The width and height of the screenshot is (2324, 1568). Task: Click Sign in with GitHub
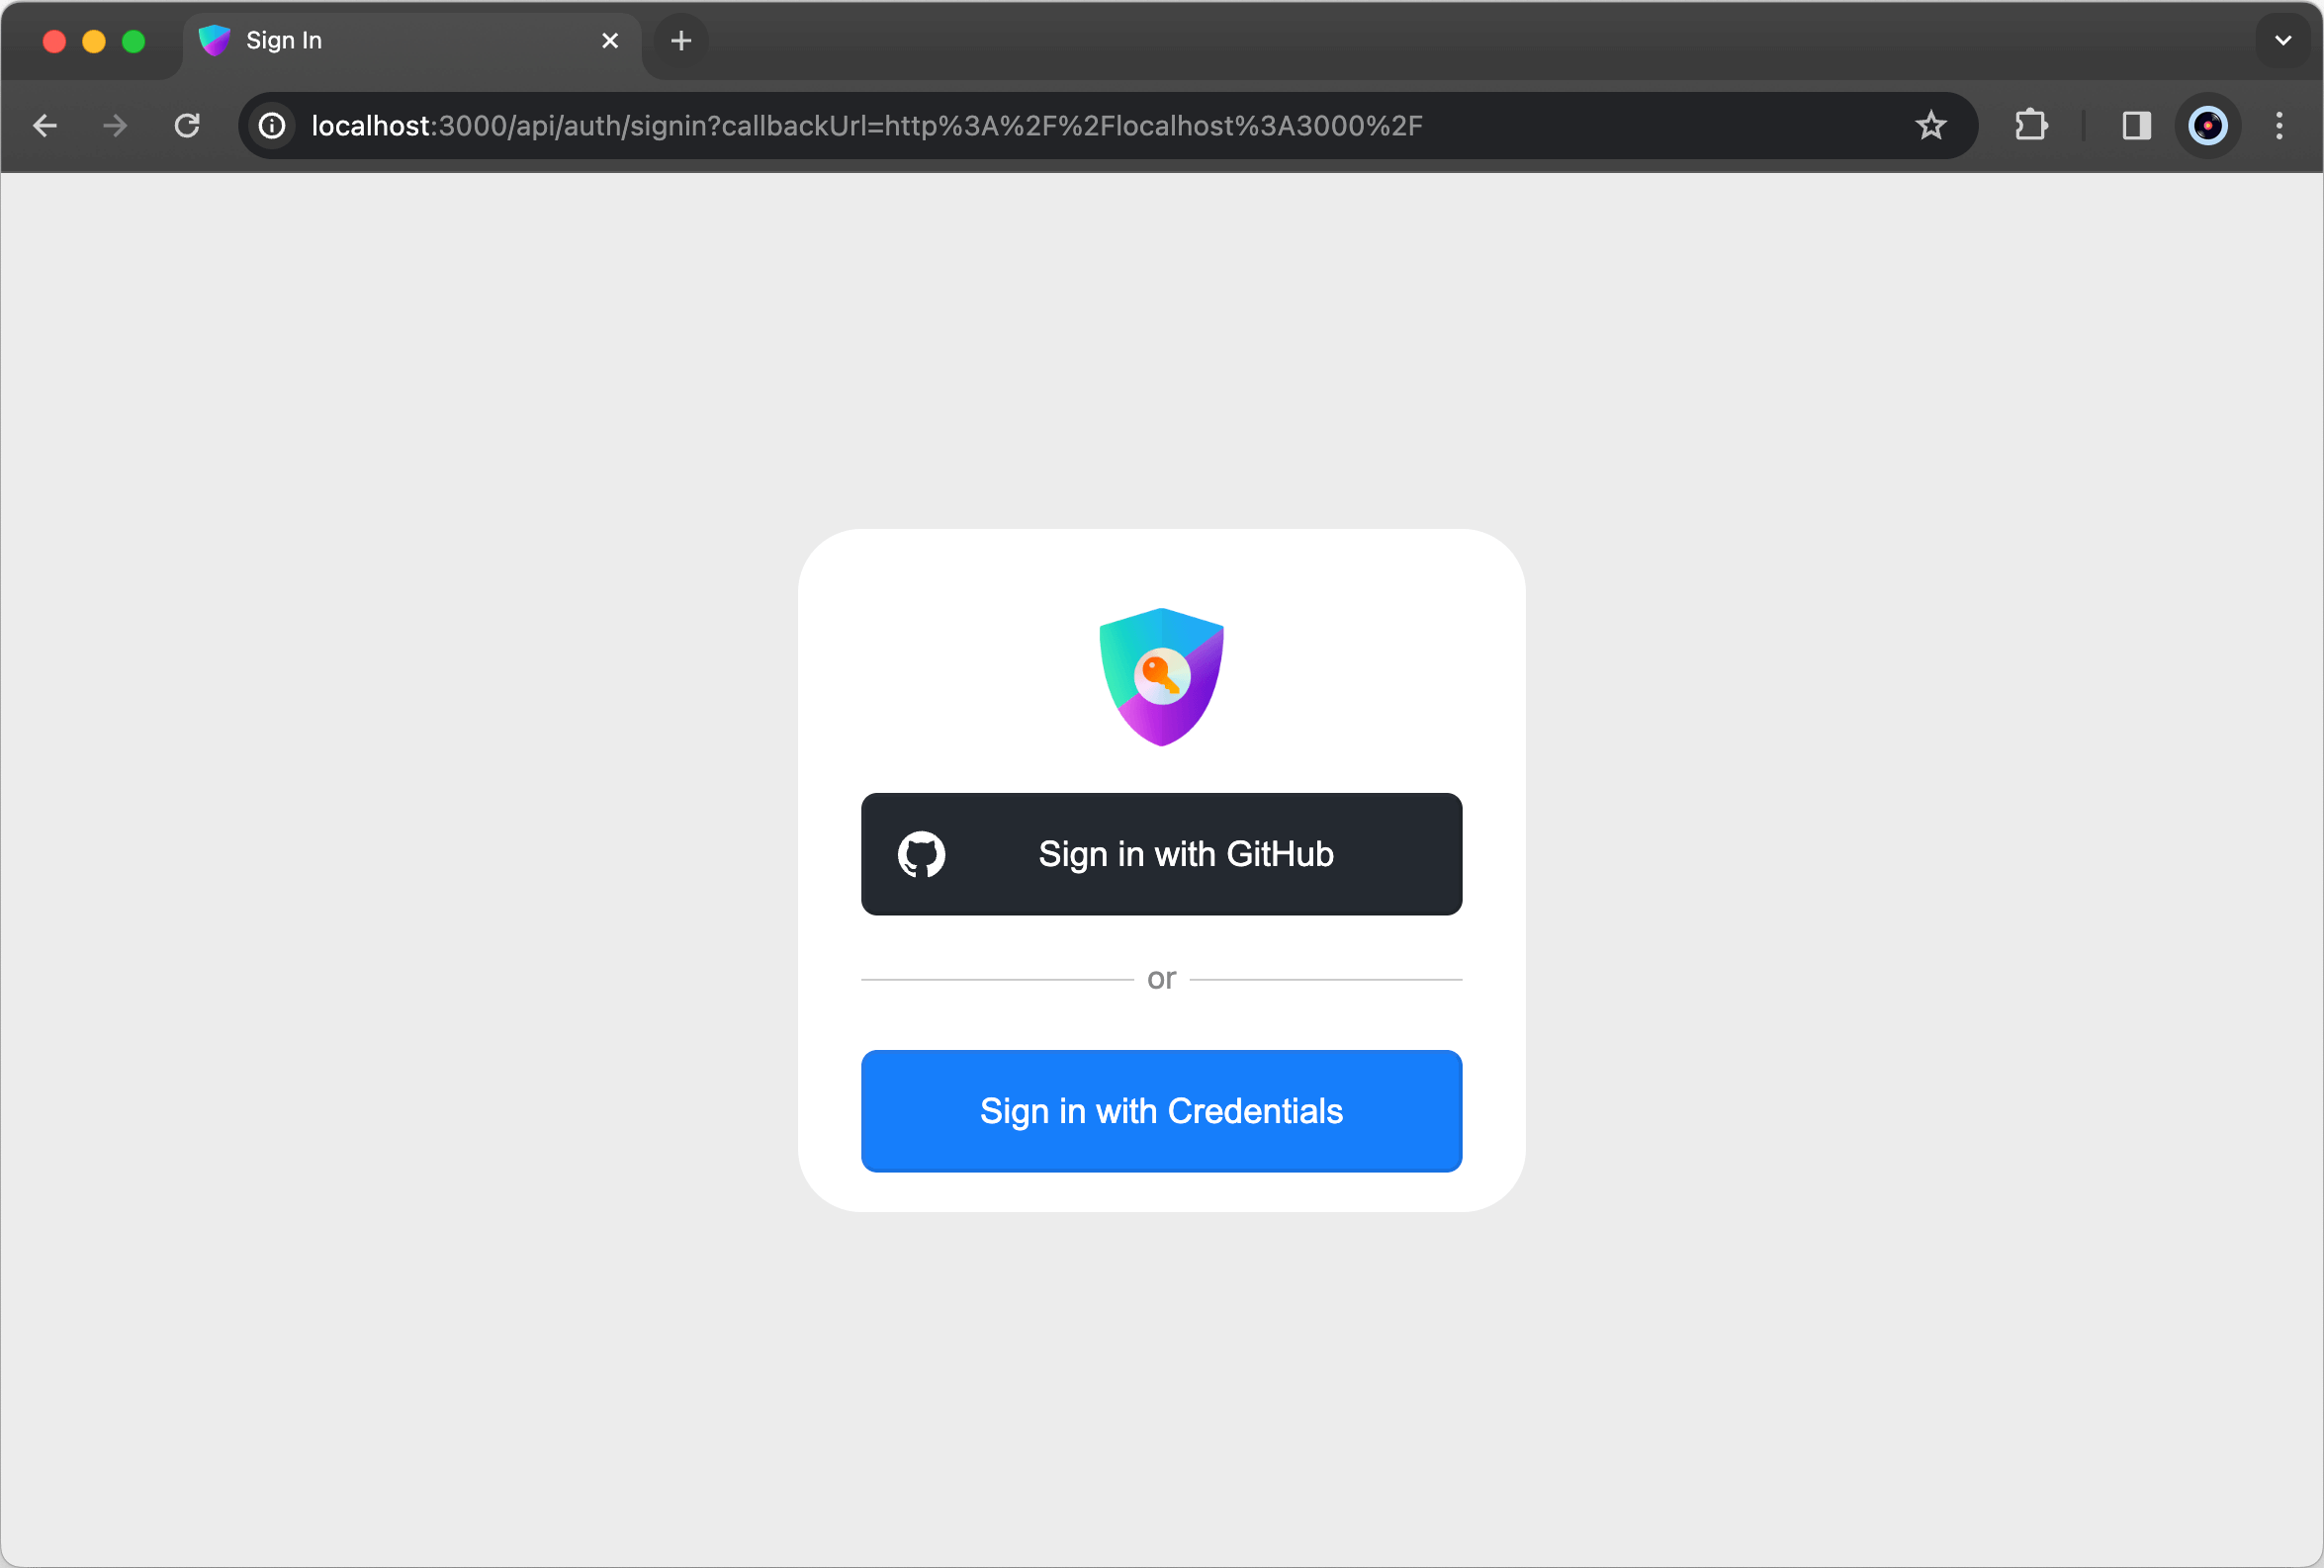pos(1161,854)
